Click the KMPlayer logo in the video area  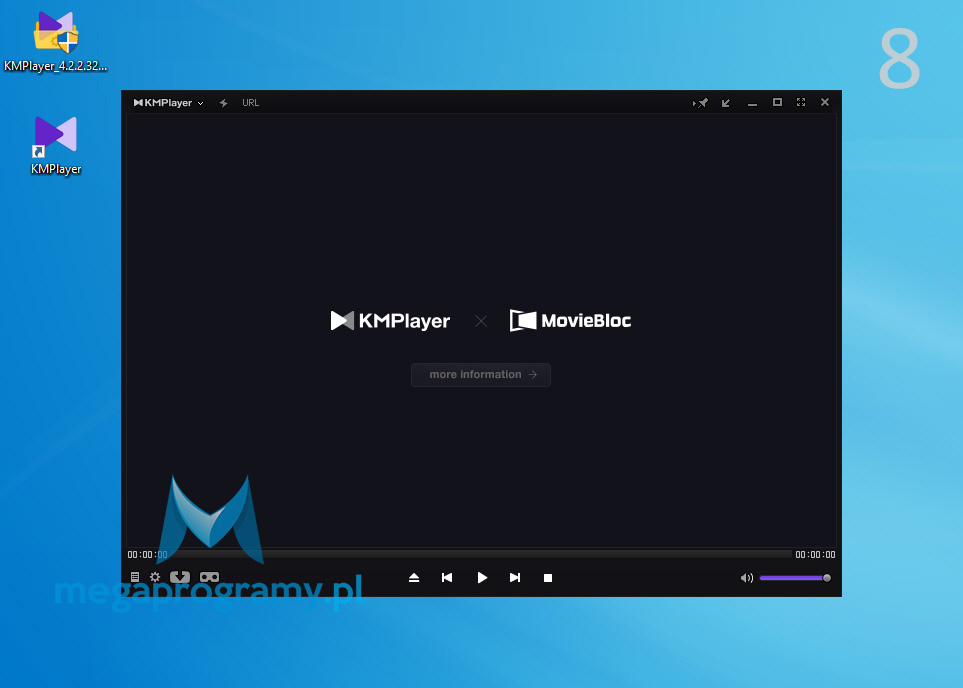(390, 321)
